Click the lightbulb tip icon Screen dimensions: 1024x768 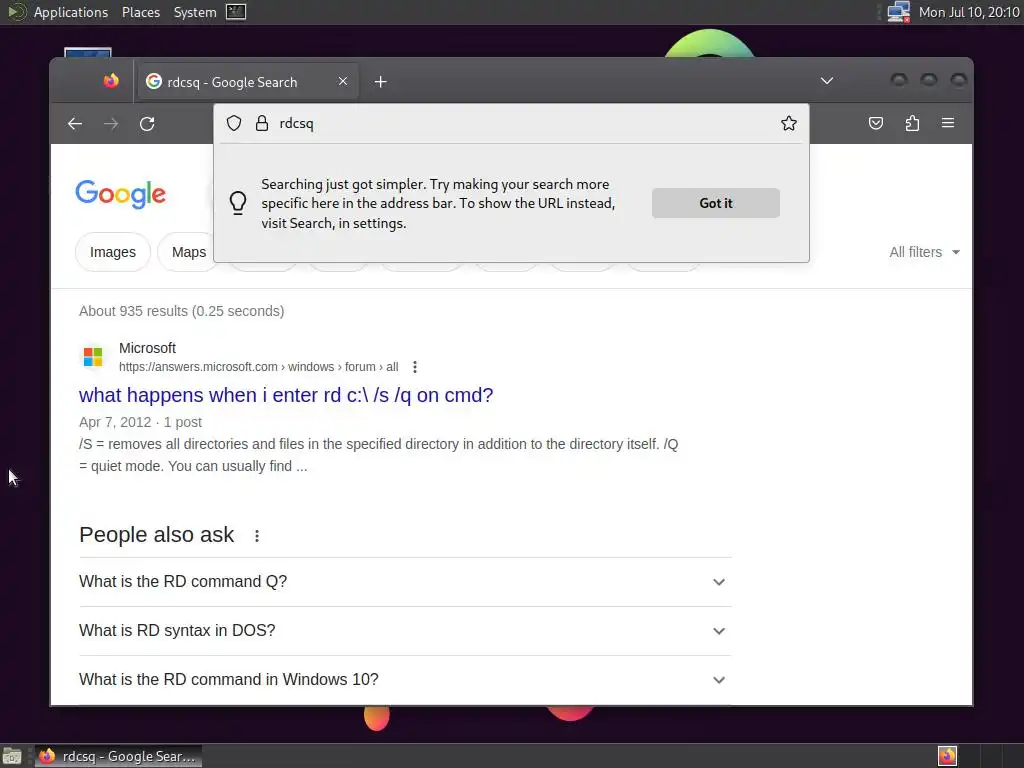238,203
